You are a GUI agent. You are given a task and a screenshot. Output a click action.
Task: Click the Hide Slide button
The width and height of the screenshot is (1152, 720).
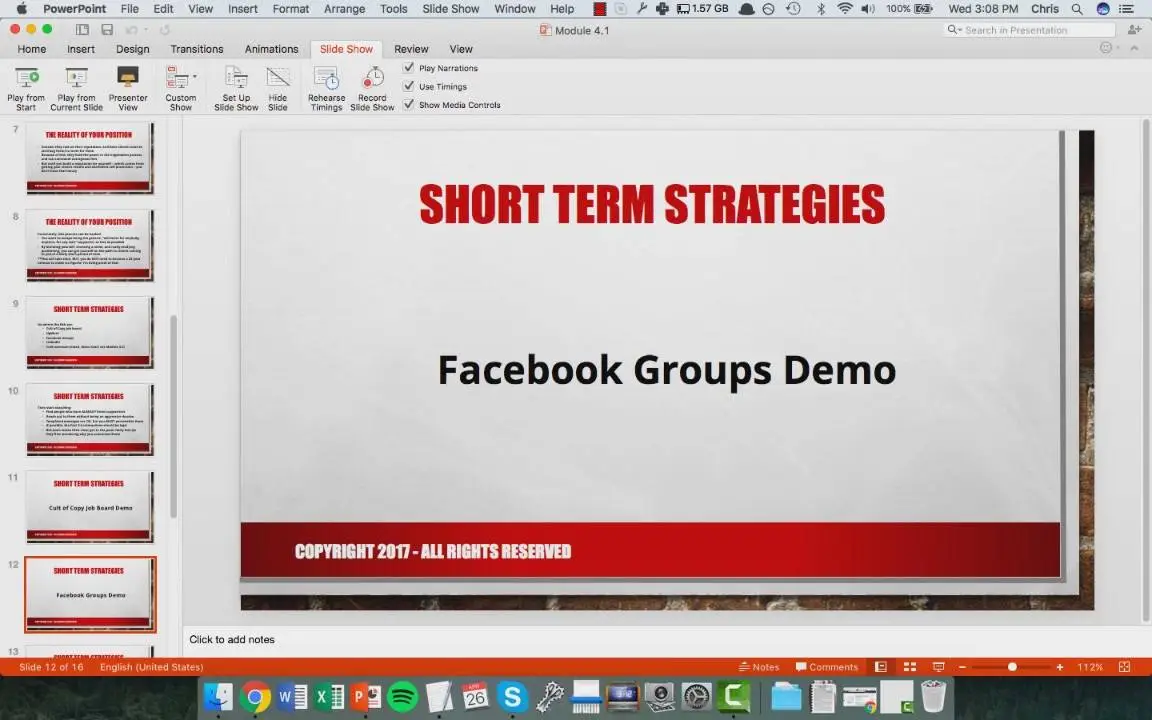coord(278,88)
